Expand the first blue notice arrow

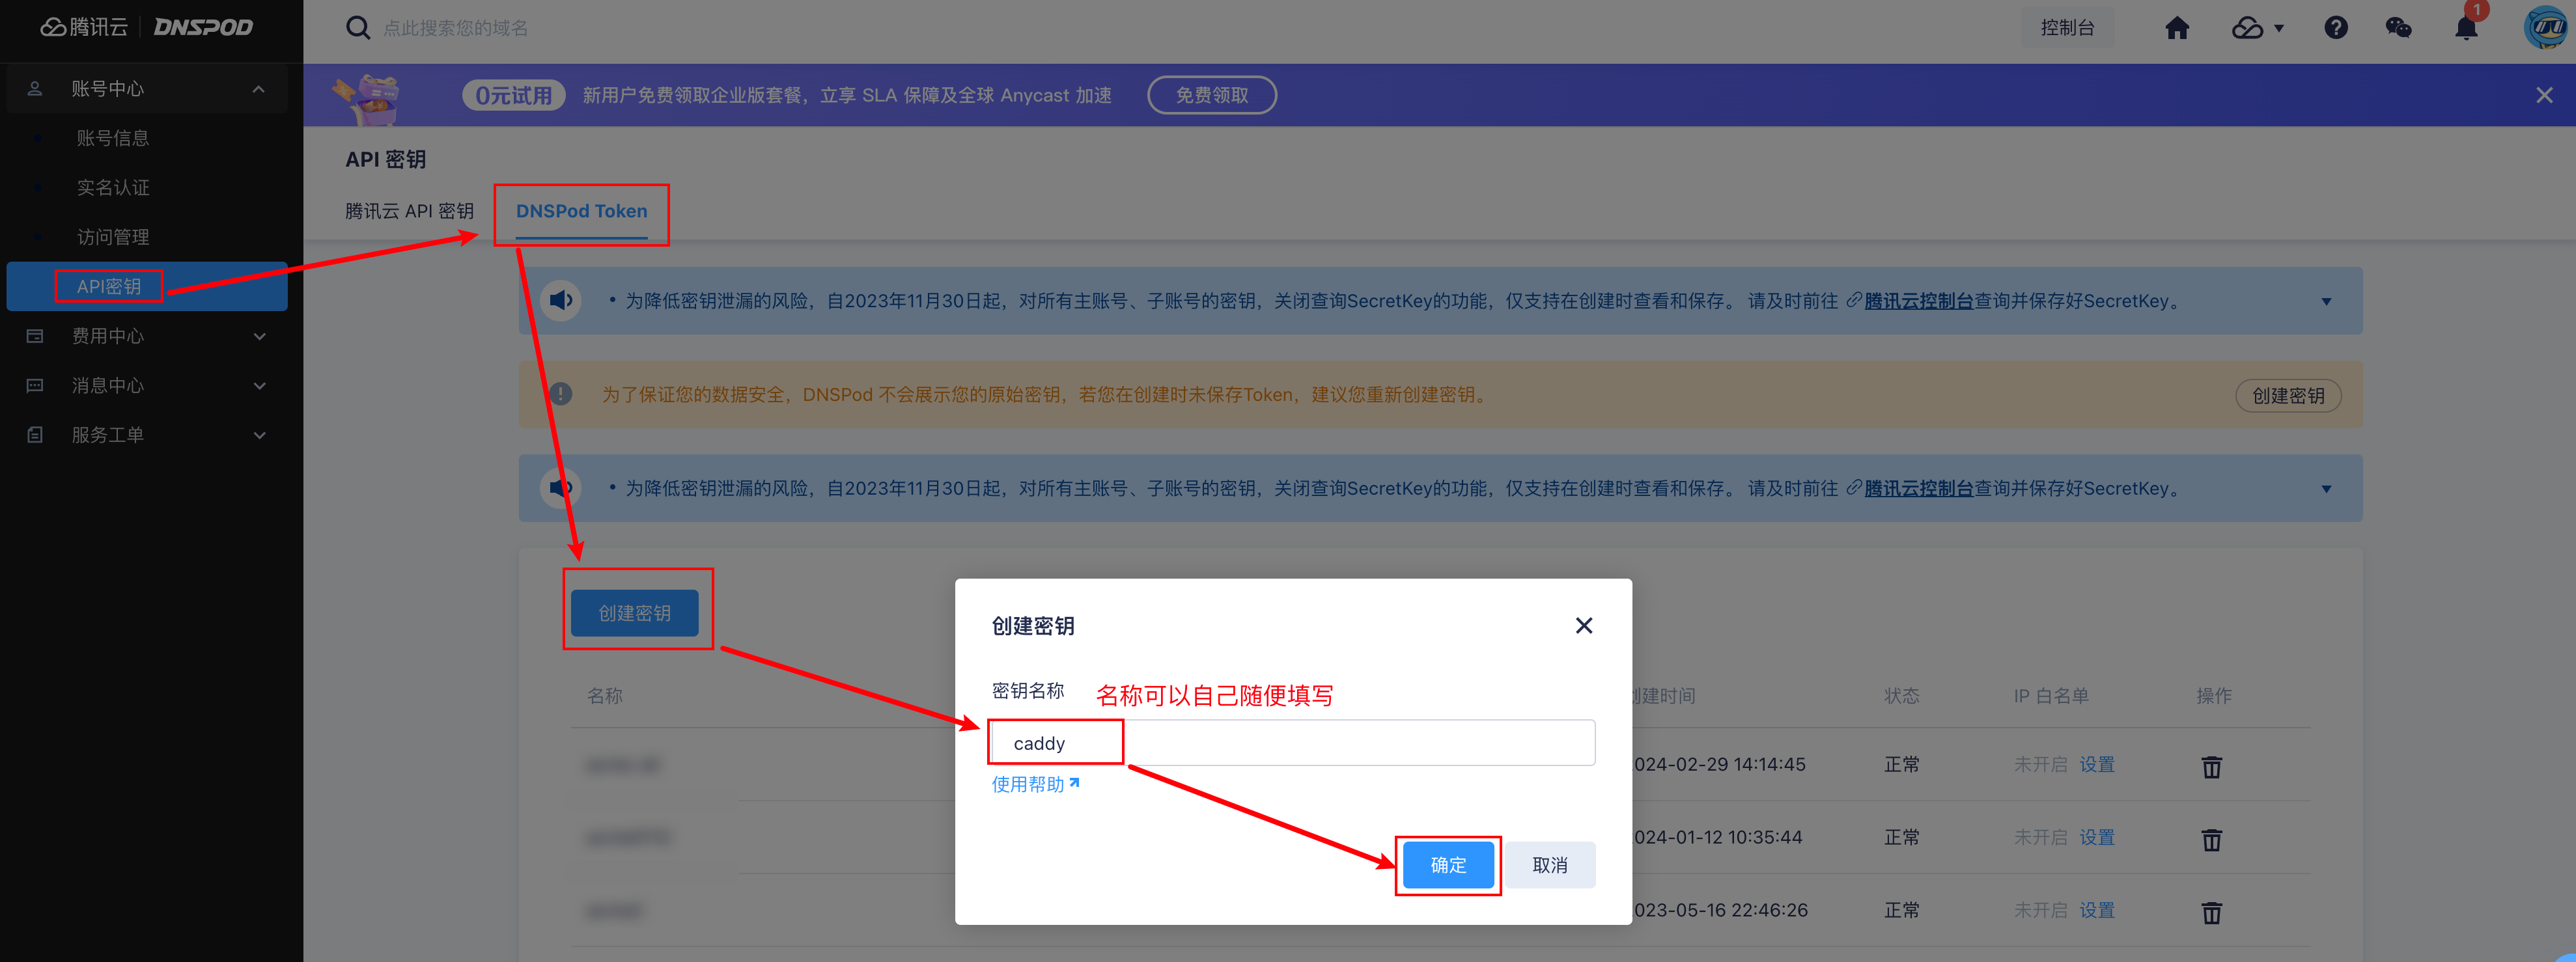(2326, 301)
